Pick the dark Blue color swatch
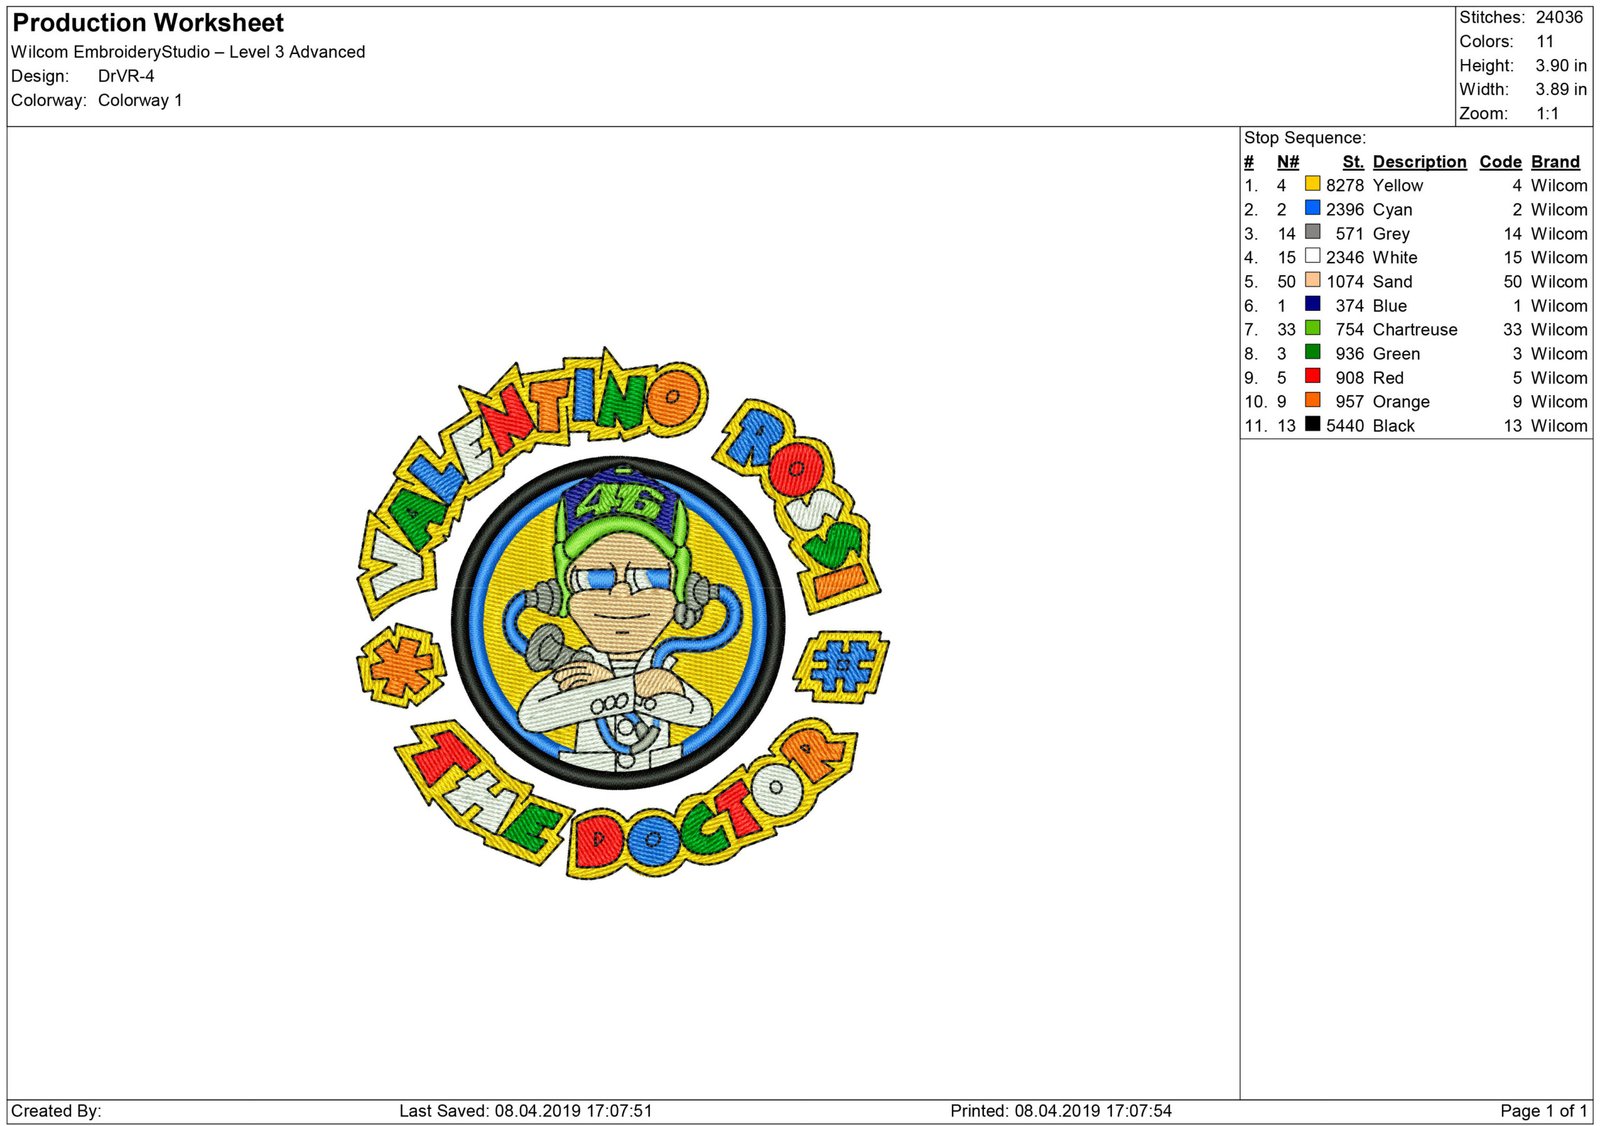The height and width of the screenshot is (1126, 1600). (1312, 304)
